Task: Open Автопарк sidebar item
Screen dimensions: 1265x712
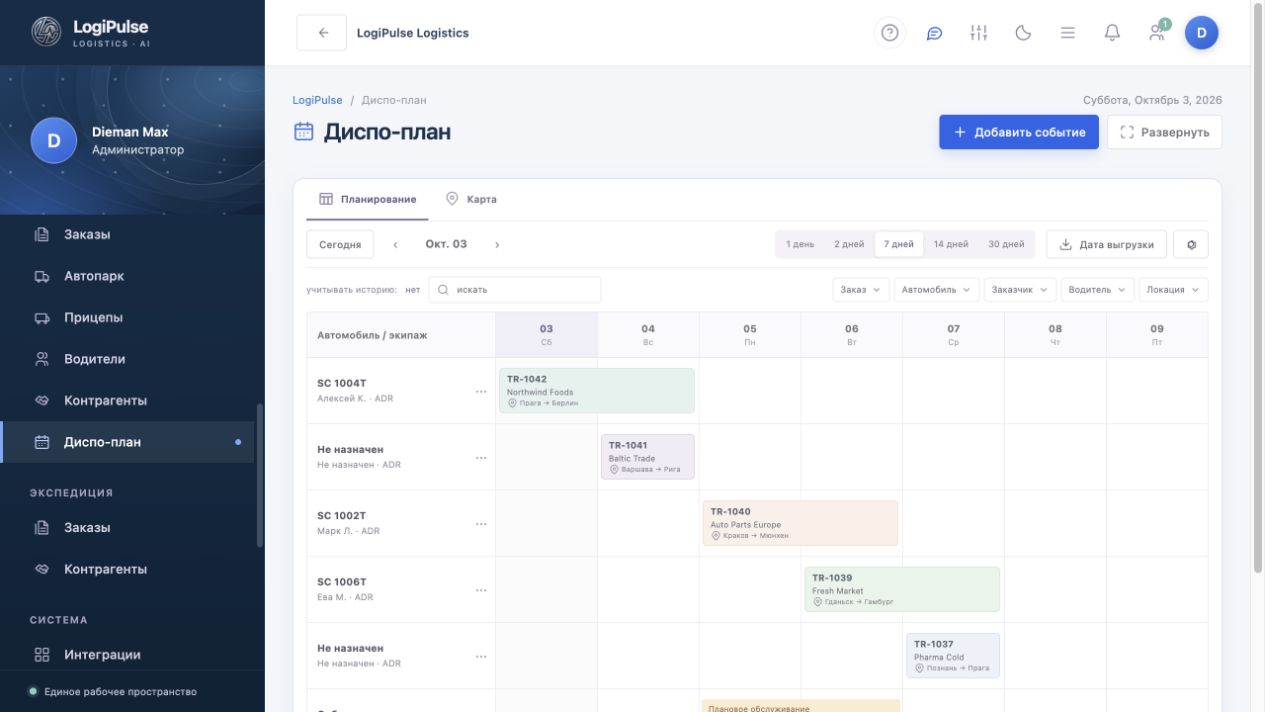Action: click(x=127, y=276)
